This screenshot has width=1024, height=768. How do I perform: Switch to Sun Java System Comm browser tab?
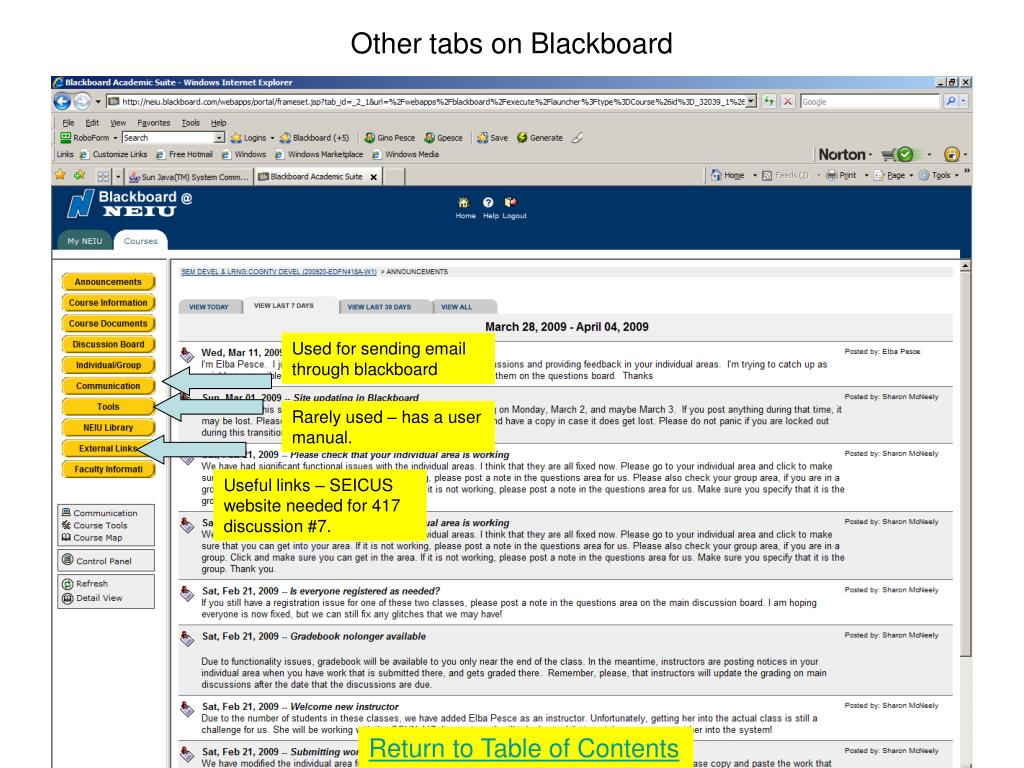coord(189,177)
